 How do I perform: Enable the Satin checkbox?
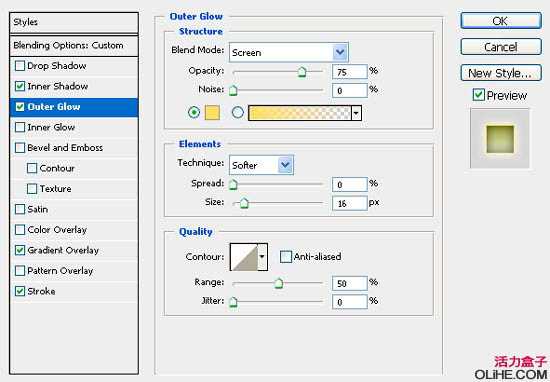[x=20, y=209]
